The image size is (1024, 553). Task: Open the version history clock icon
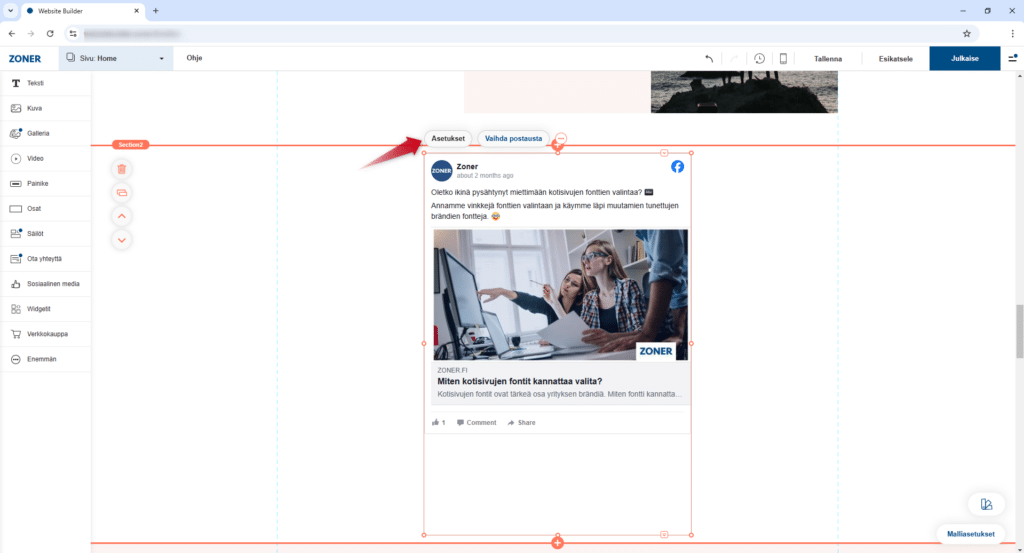759,59
